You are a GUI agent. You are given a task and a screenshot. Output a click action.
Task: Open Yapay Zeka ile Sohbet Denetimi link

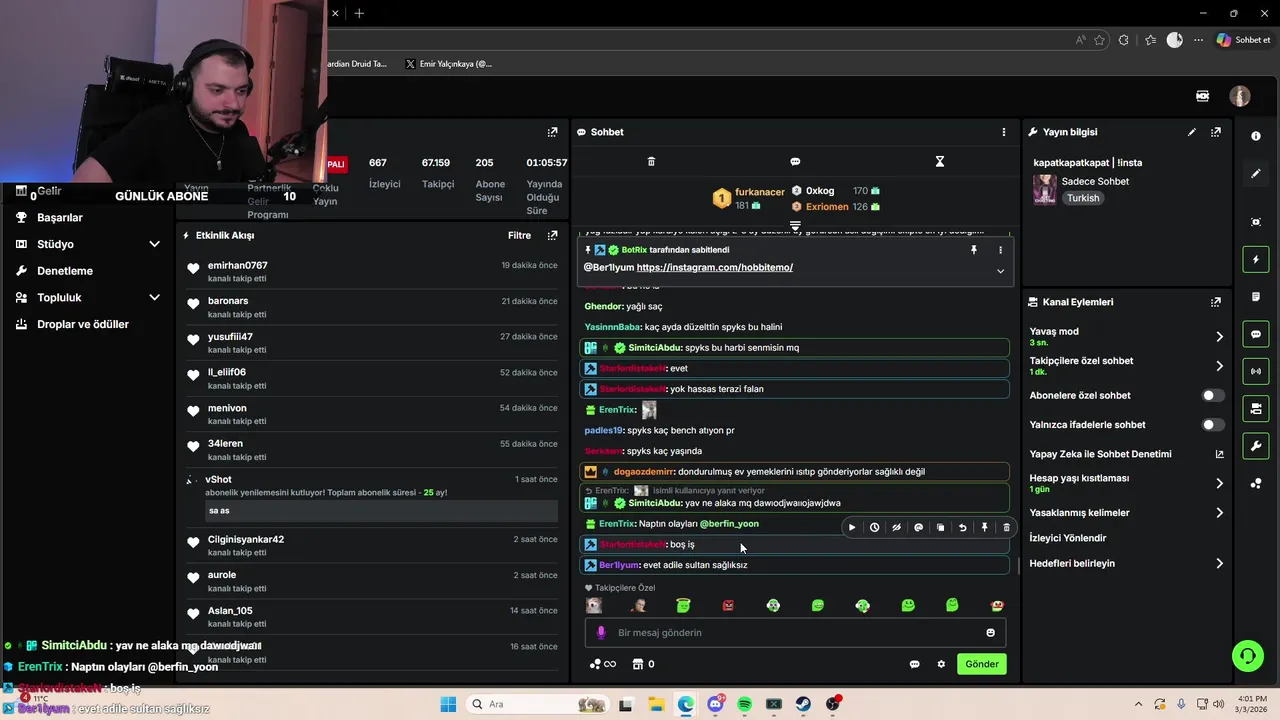click(x=1127, y=454)
